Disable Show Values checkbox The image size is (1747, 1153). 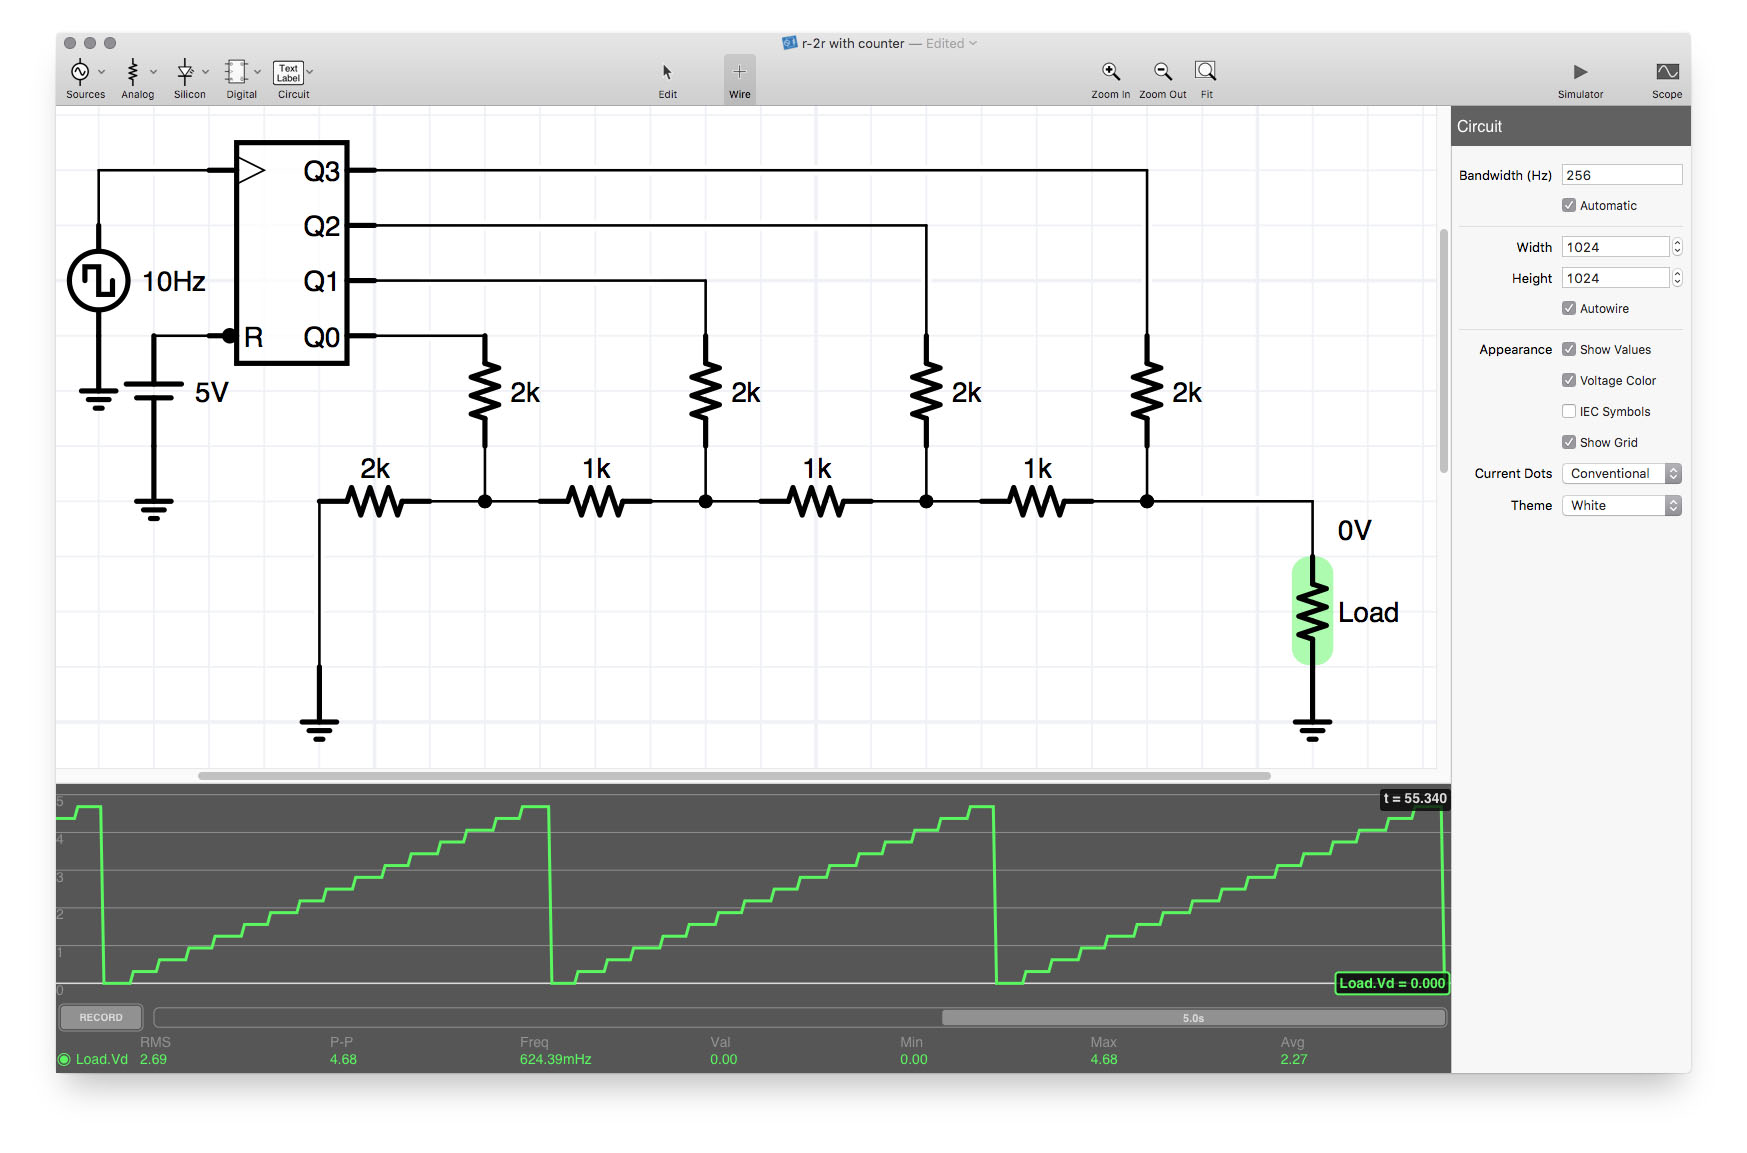point(1569,349)
